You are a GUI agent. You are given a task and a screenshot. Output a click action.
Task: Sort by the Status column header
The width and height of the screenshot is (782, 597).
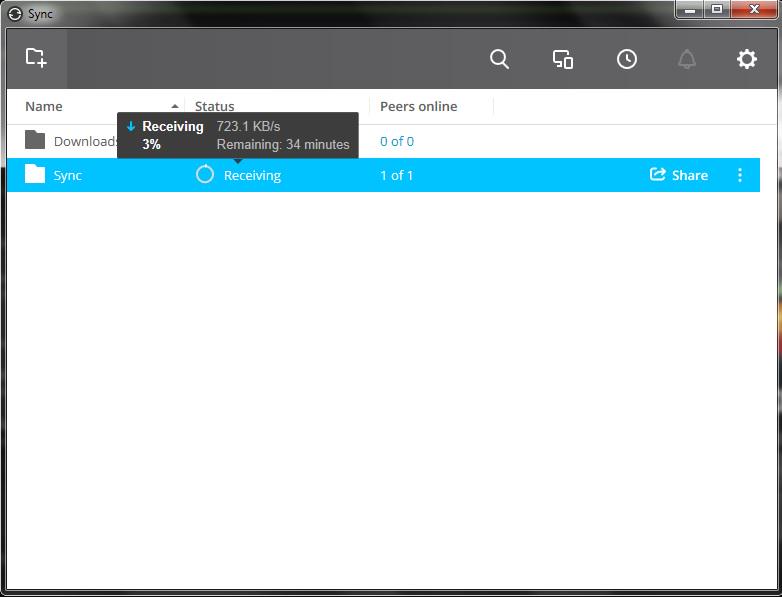pos(214,106)
